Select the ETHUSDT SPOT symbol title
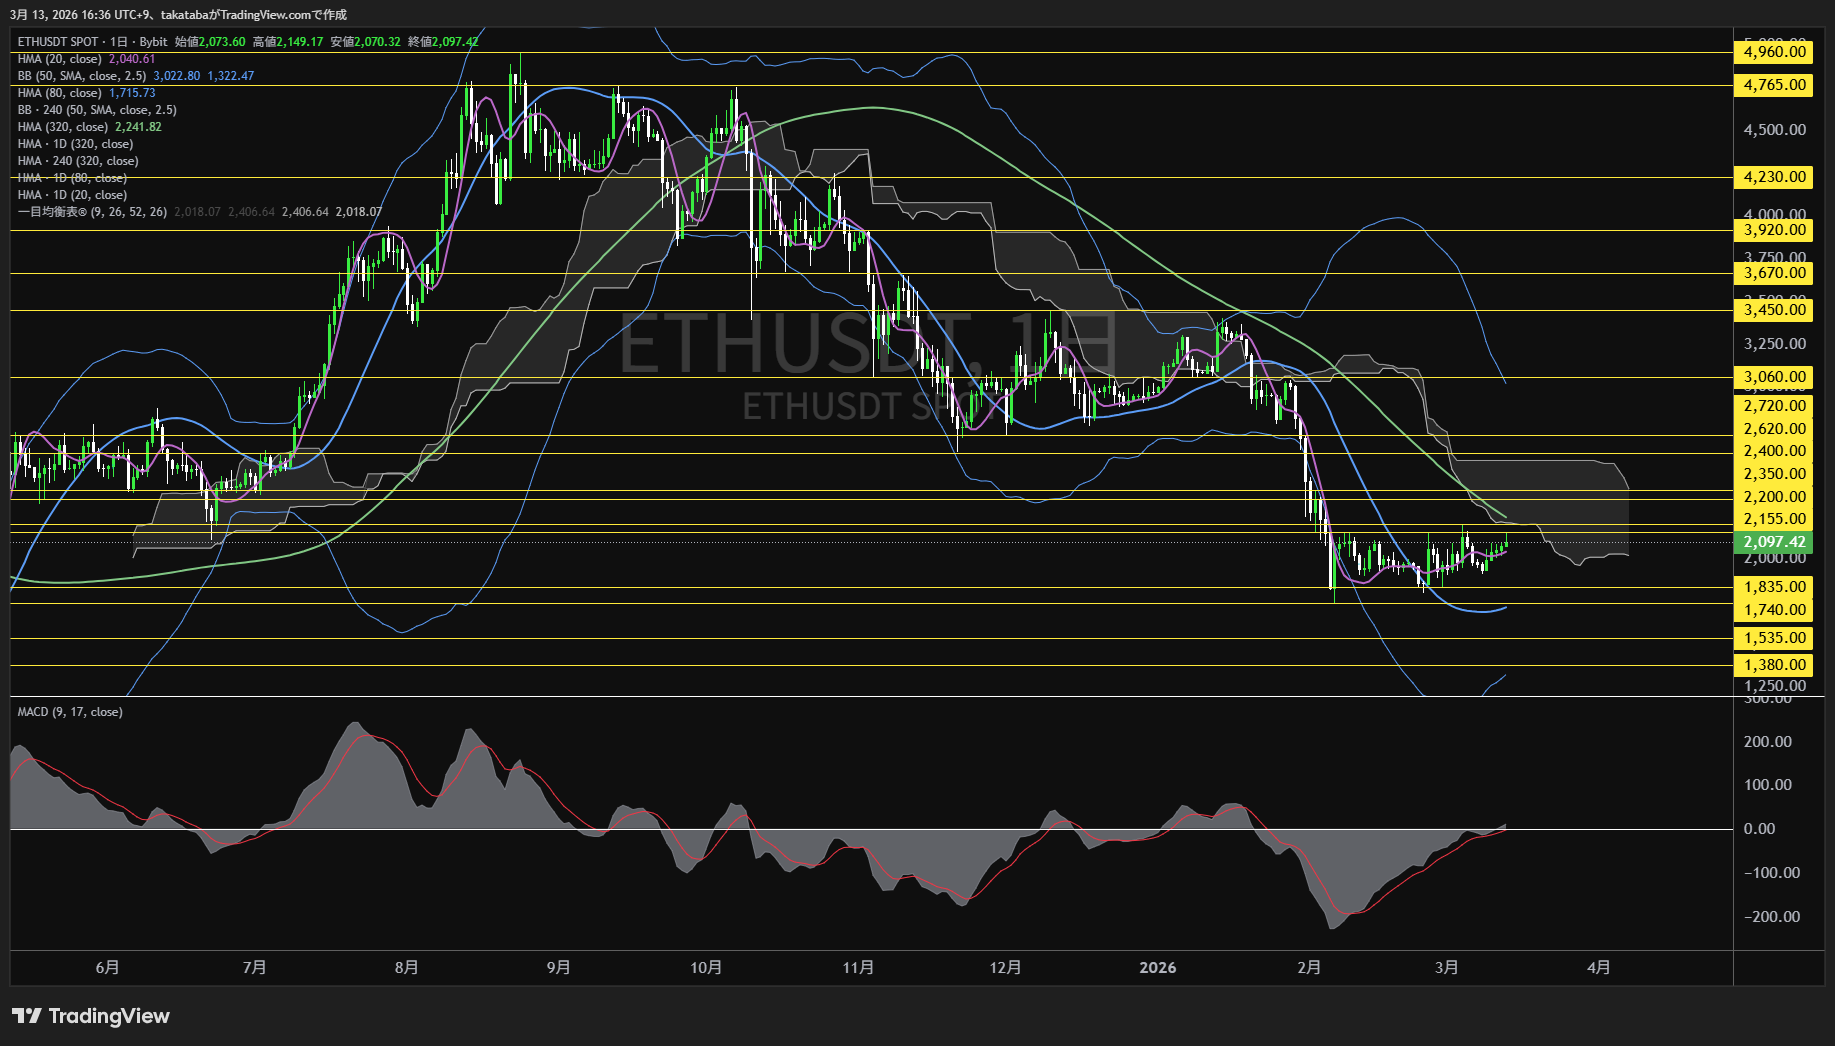The height and width of the screenshot is (1046, 1835). 58,42
